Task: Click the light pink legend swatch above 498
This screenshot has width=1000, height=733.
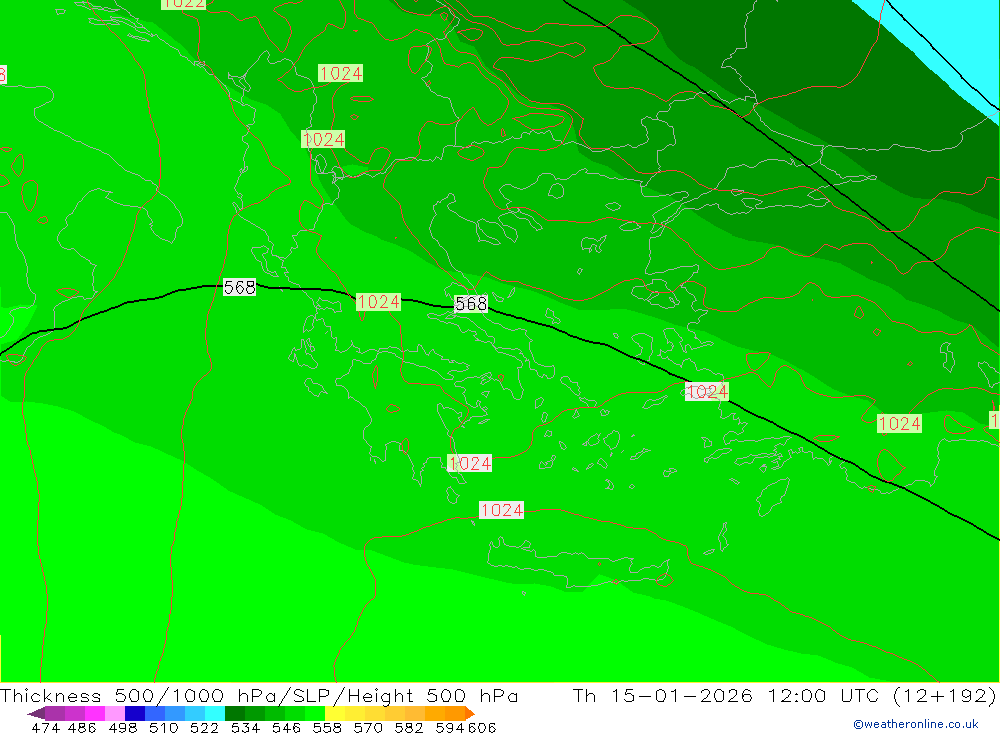Action: pos(114,713)
